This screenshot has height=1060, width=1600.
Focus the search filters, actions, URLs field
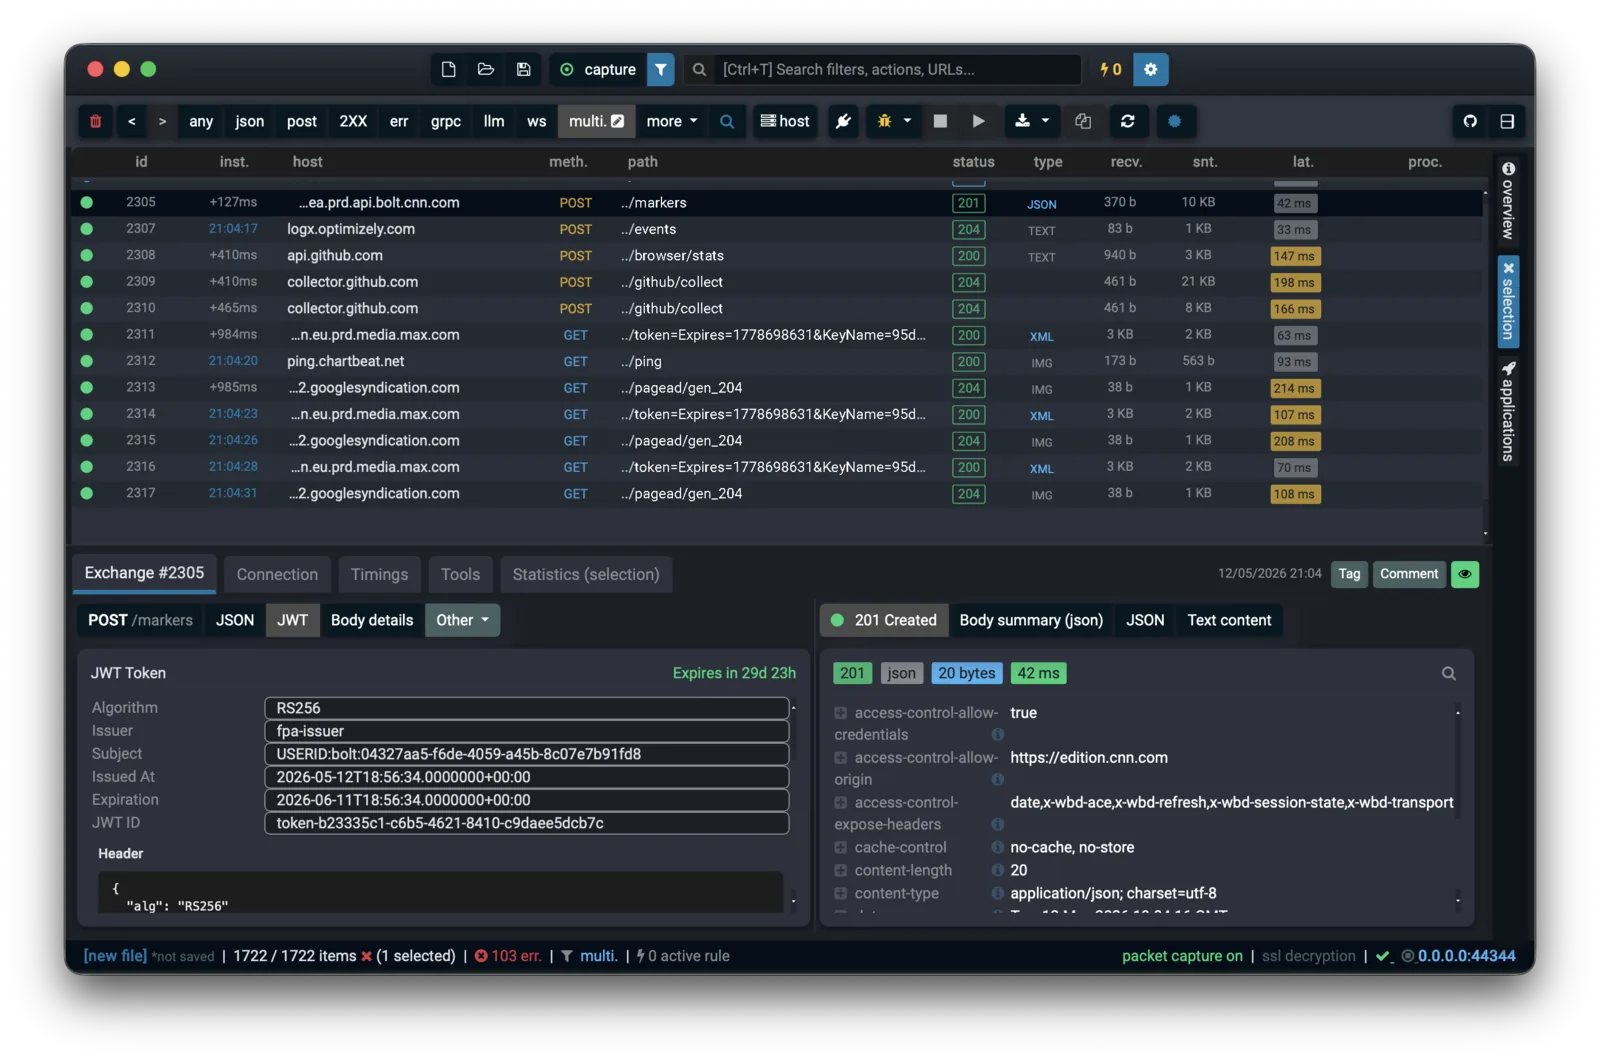click(x=899, y=69)
